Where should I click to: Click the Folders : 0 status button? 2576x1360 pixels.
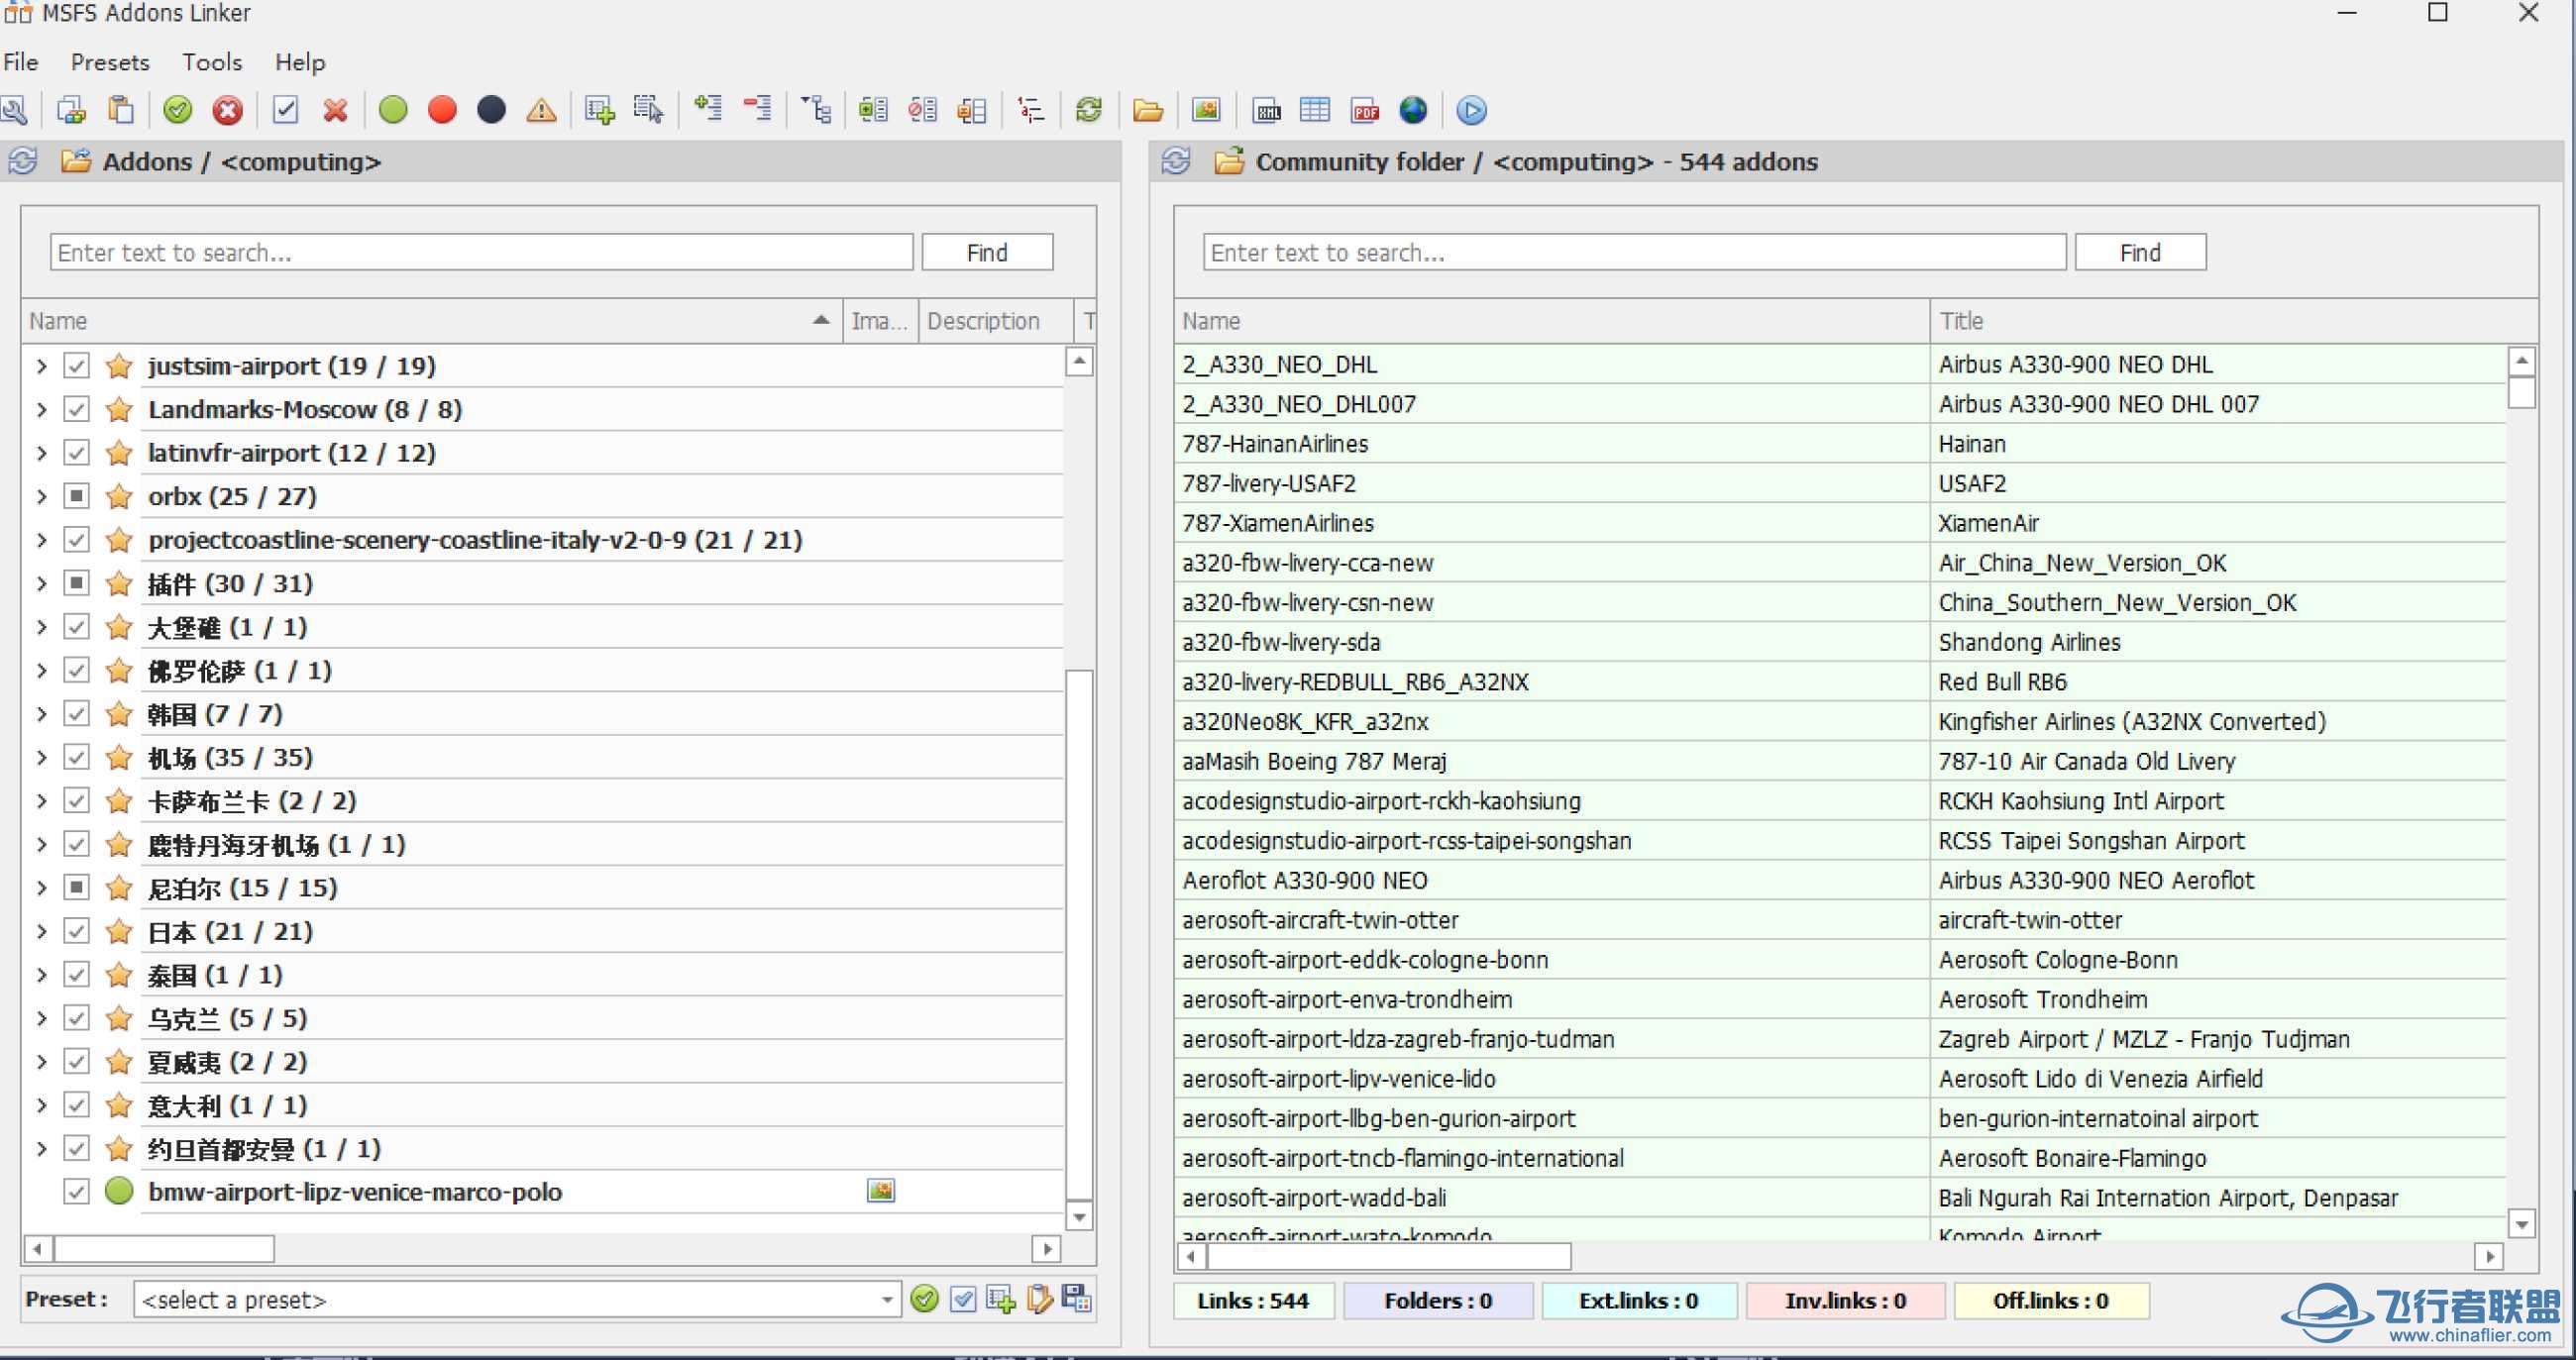point(1438,1301)
